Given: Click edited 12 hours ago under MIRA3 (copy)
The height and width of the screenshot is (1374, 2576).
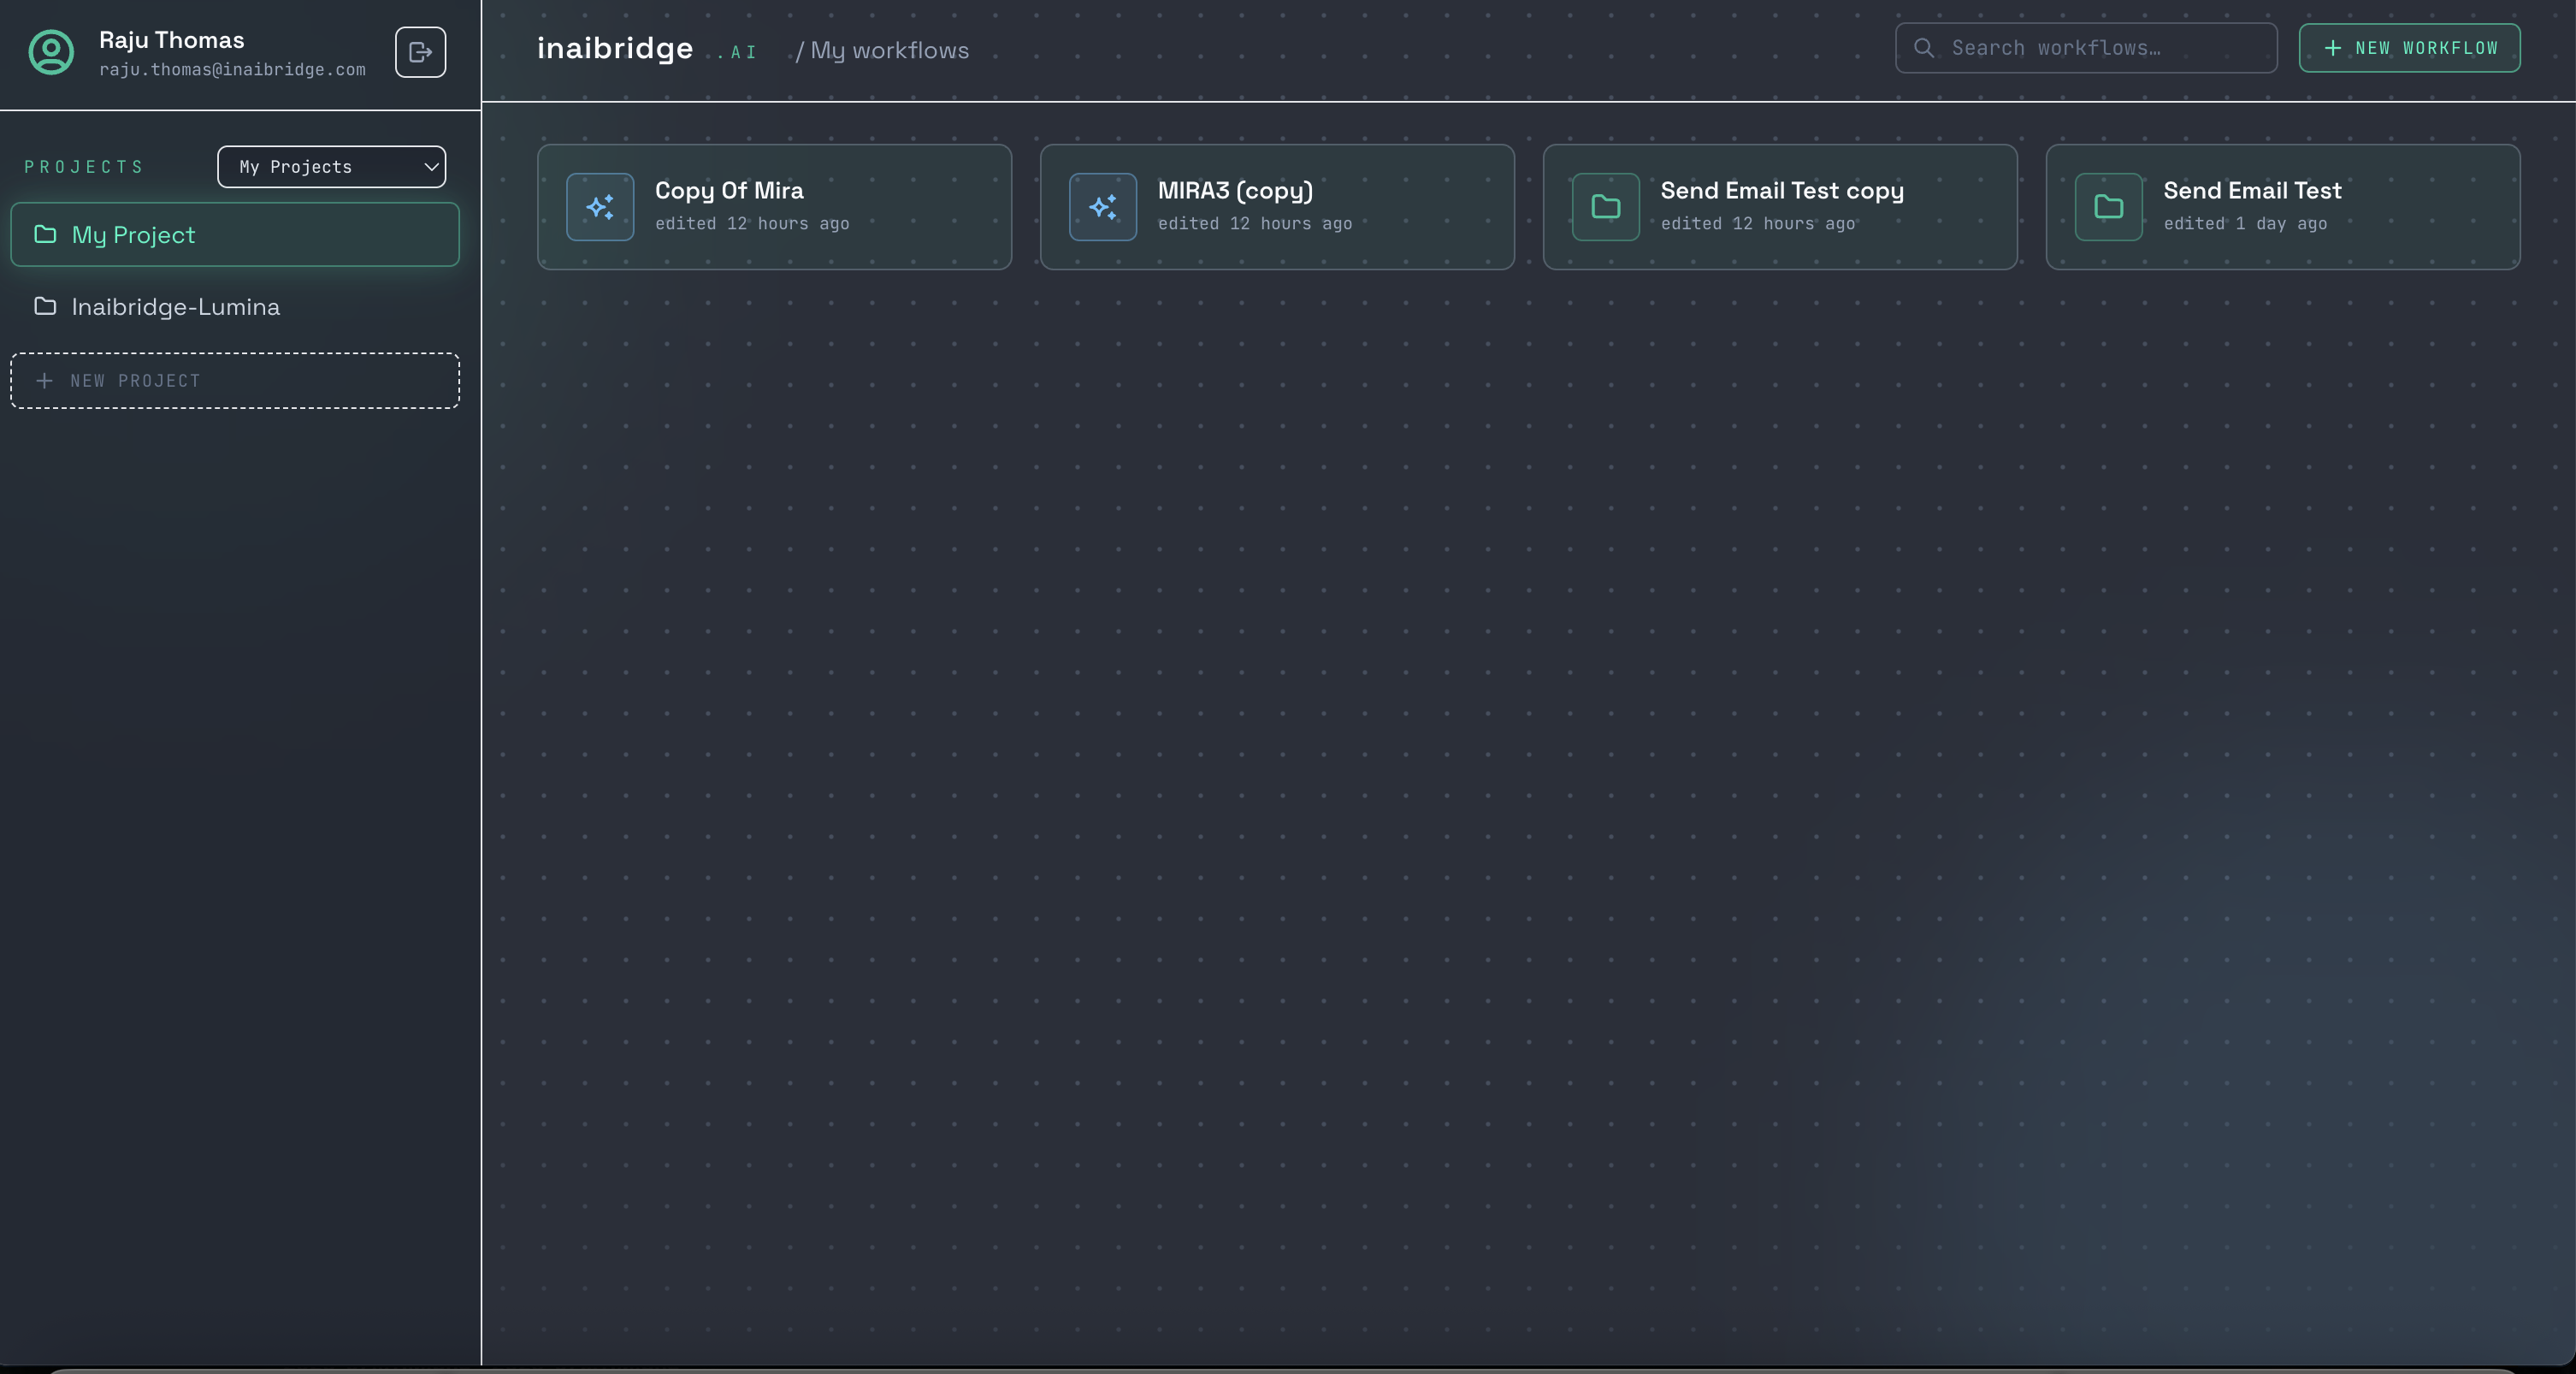Looking at the screenshot, I should (1255, 224).
